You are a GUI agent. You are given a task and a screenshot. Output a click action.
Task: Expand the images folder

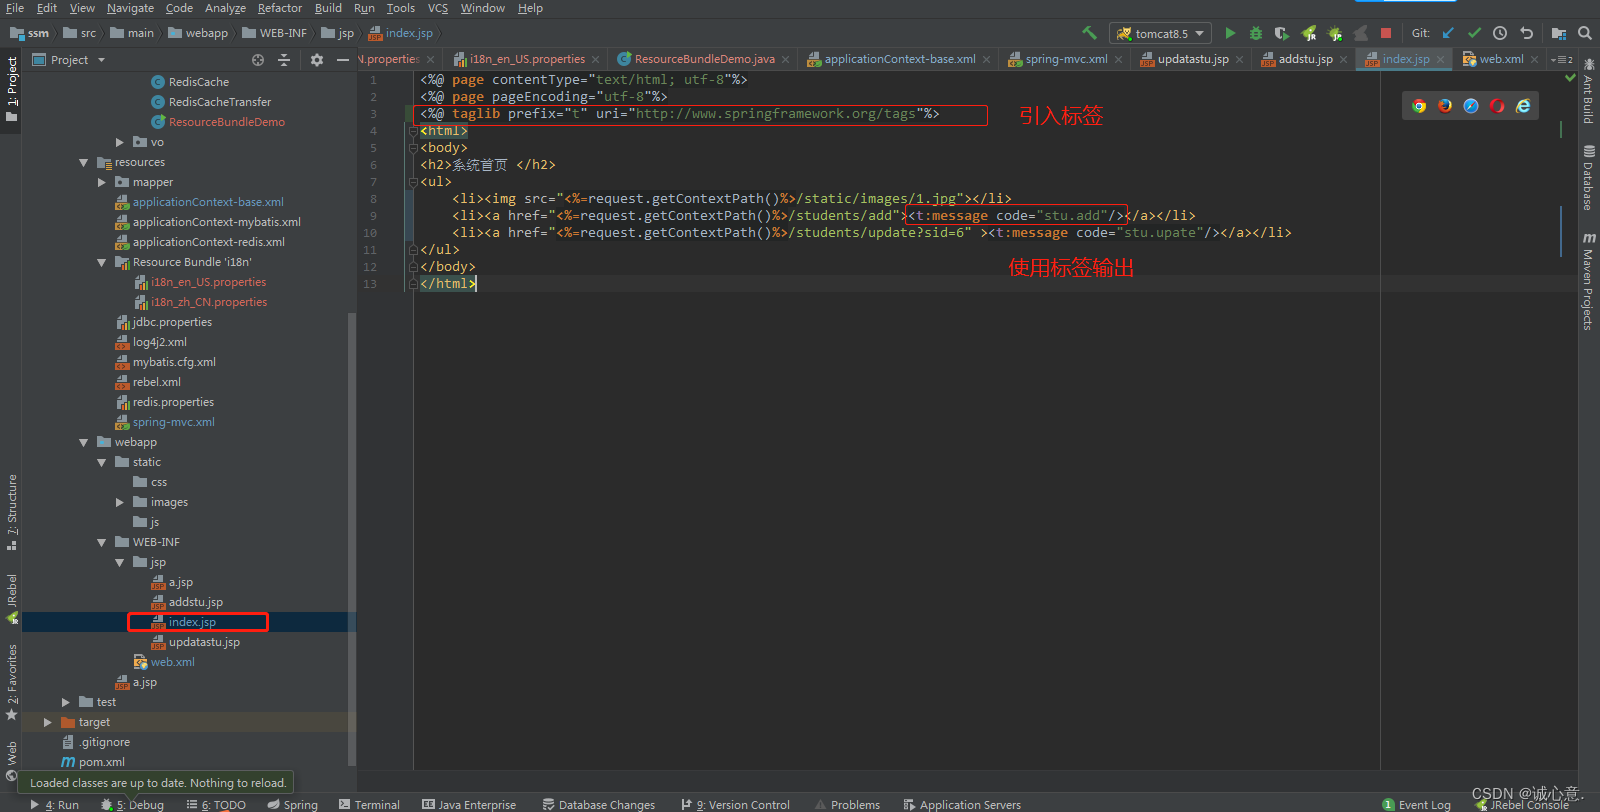point(120,502)
